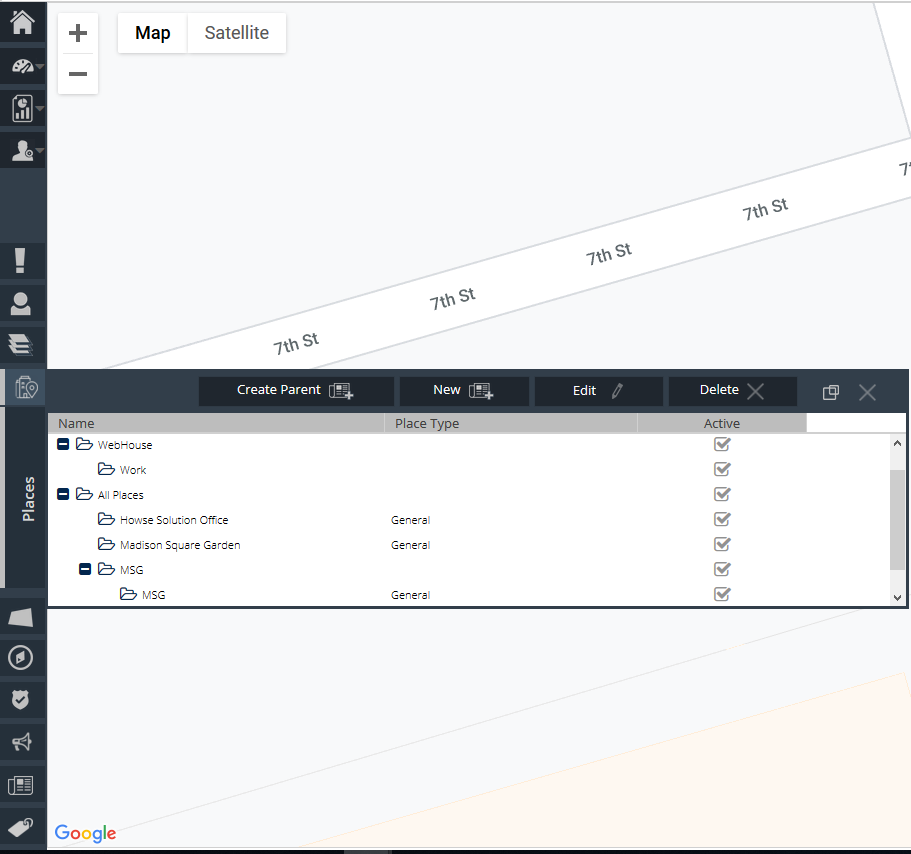Select the Work row under WebHouse
This screenshot has height=854, width=911.
click(468, 469)
